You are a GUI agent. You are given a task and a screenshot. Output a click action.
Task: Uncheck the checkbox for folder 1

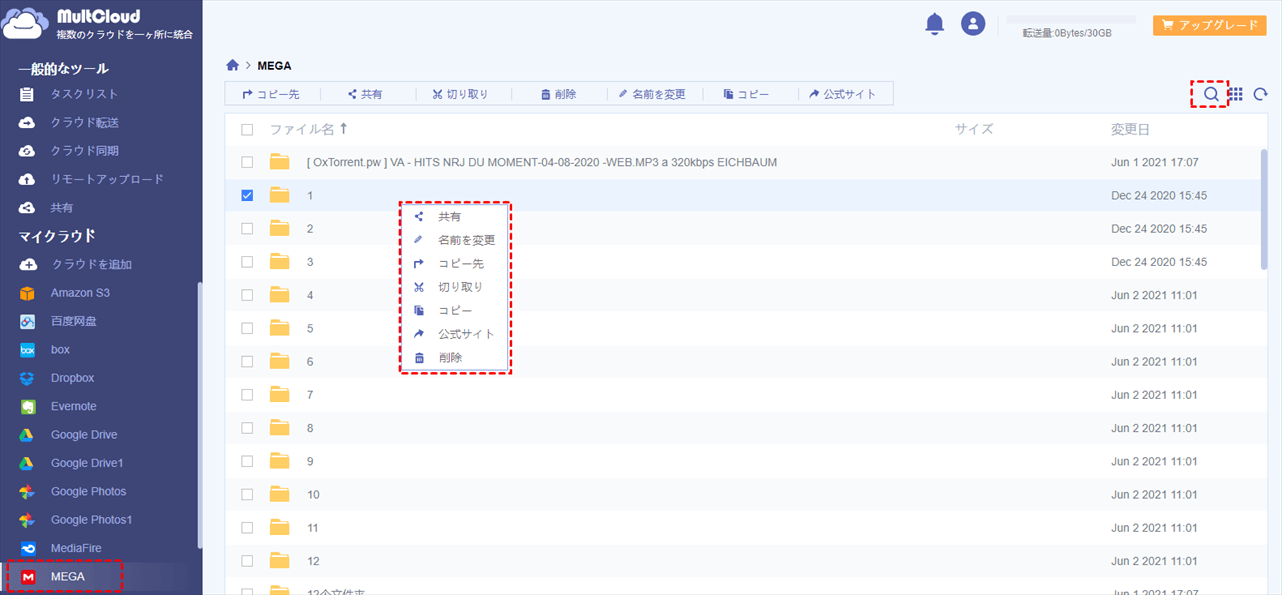[x=247, y=195]
